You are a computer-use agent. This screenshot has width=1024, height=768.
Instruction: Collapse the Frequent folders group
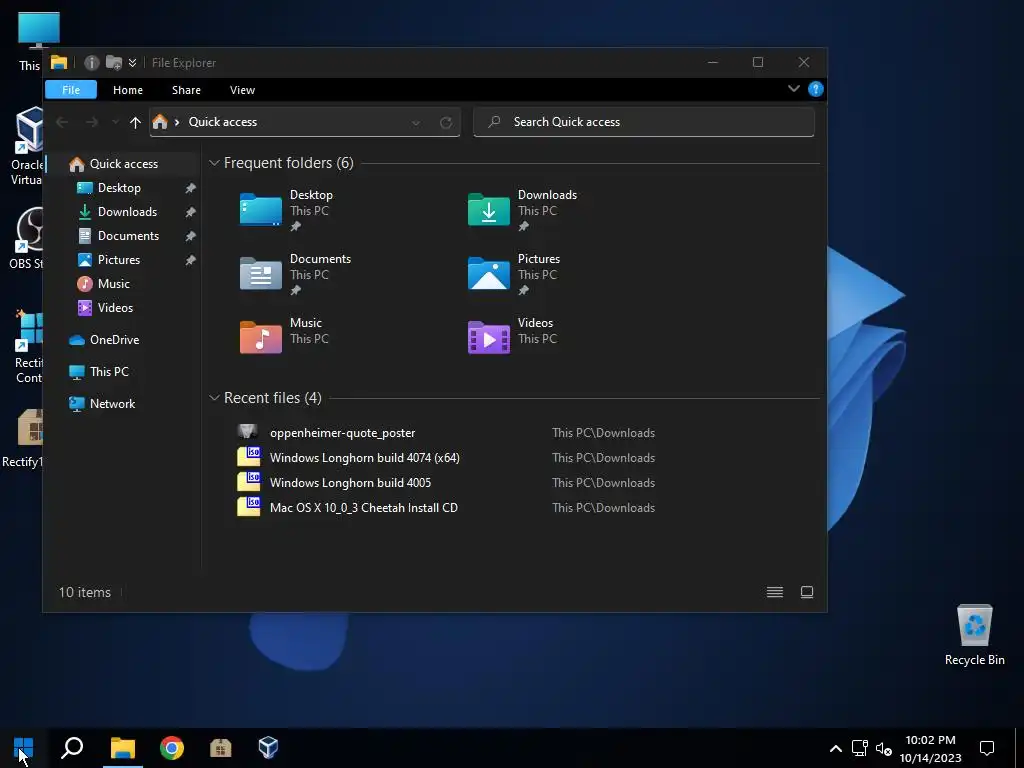click(214, 163)
